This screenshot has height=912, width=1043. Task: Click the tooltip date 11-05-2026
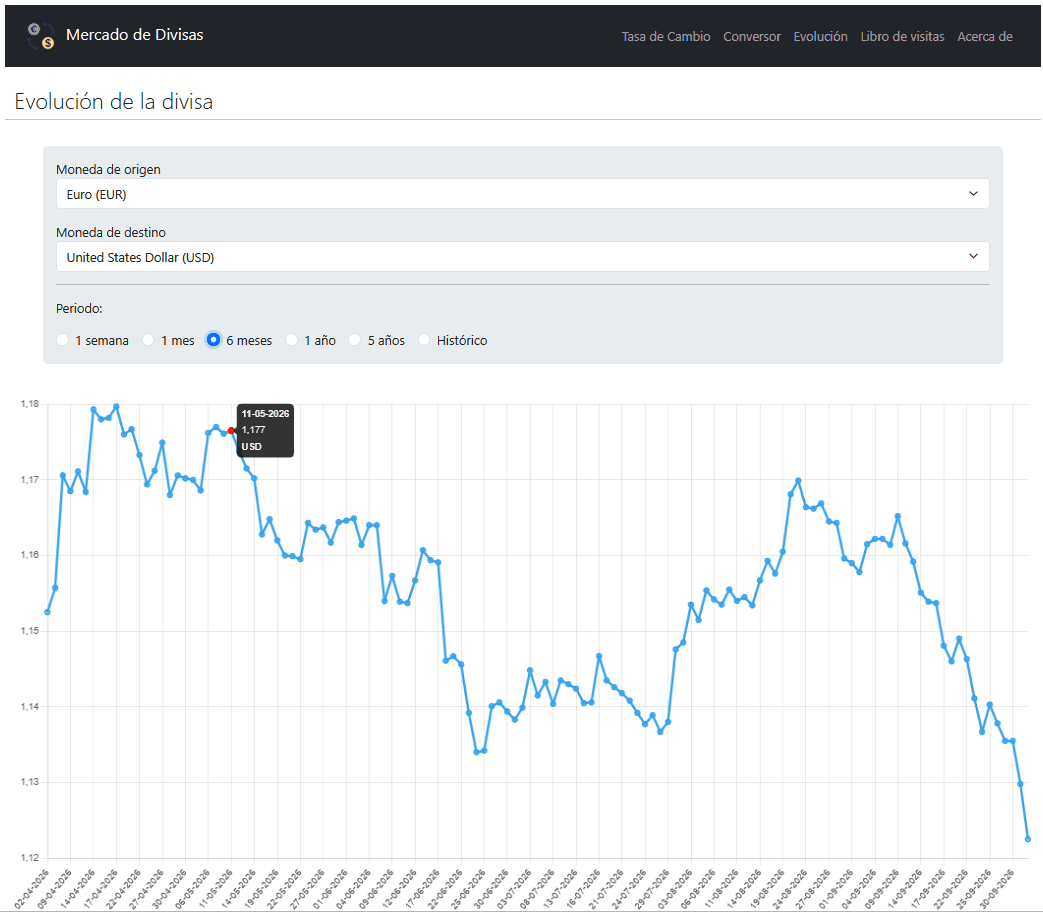pos(265,414)
